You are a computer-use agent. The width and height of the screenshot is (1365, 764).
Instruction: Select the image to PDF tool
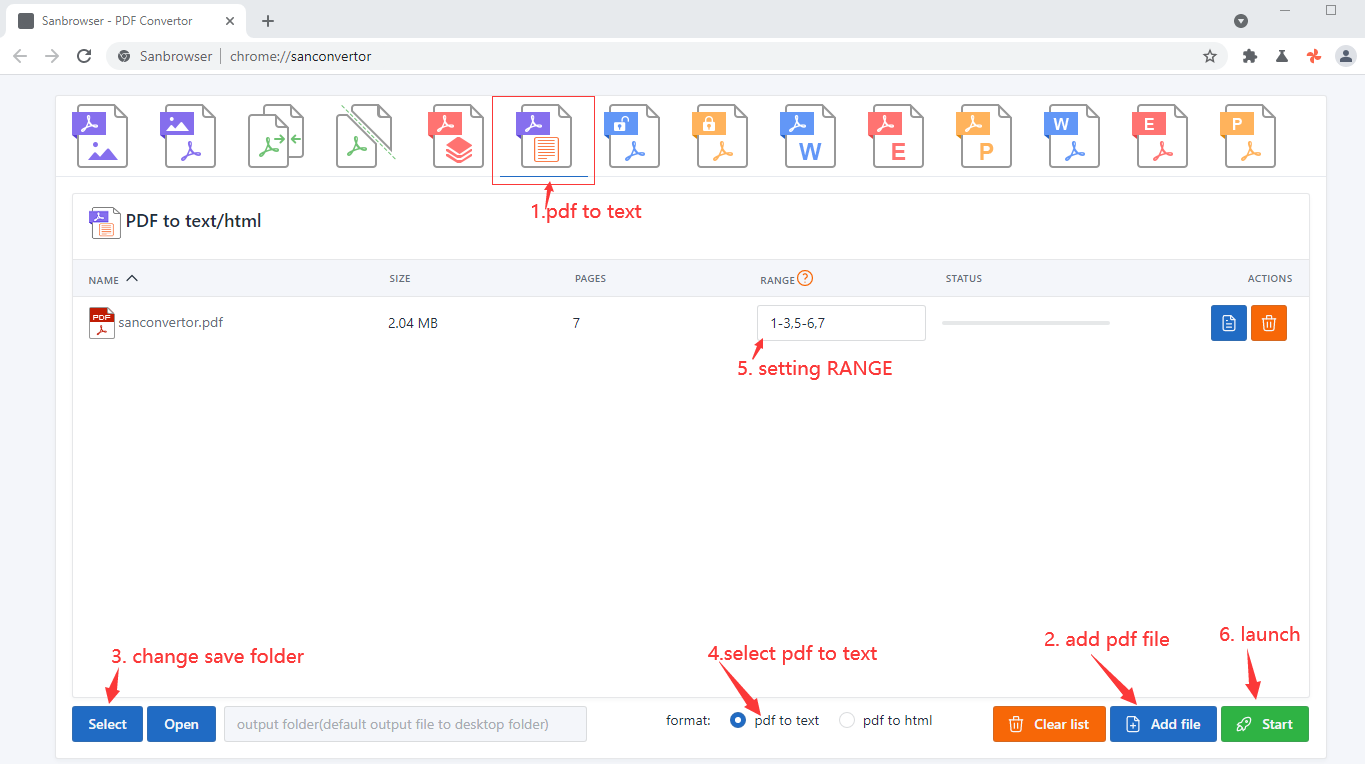[188, 135]
